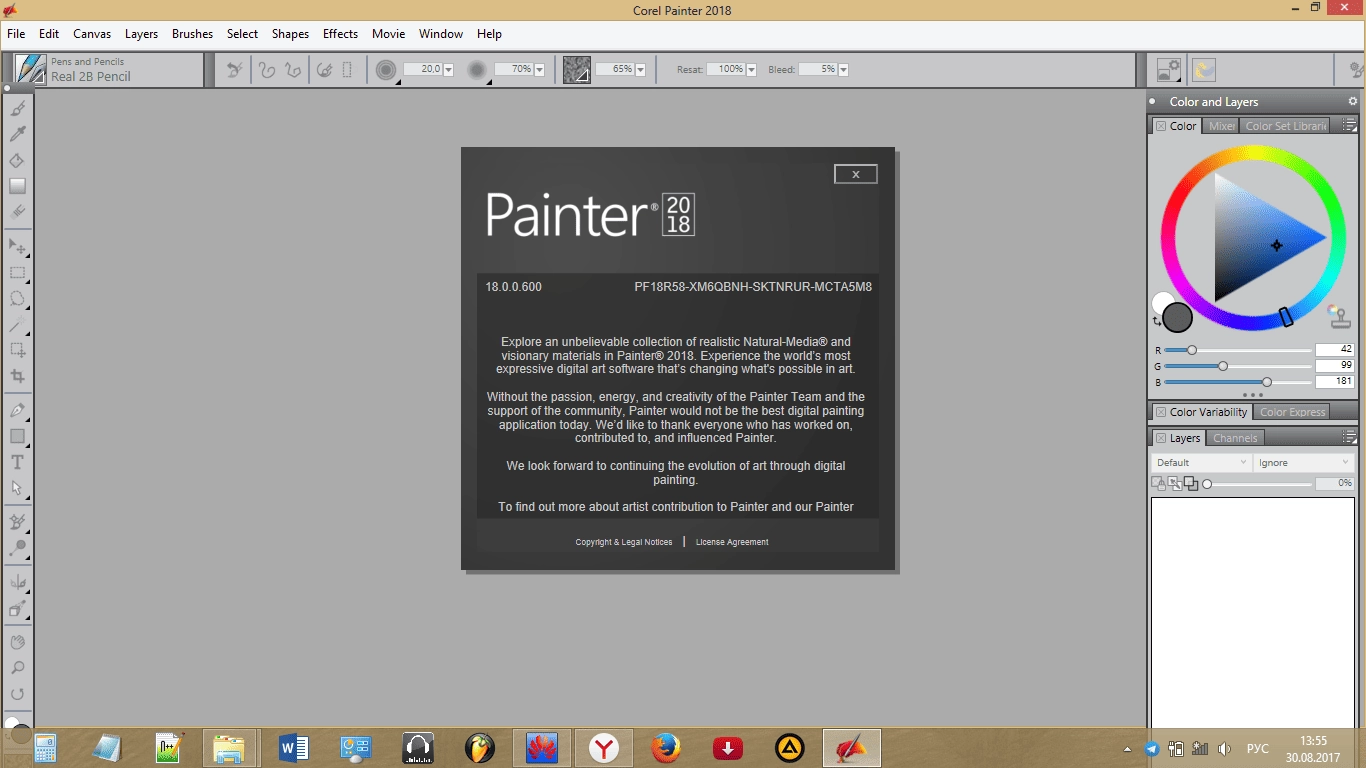Open the Color and Layers panel options gear
This screenshot has width=1366, height=768.
pos(1352,101)
